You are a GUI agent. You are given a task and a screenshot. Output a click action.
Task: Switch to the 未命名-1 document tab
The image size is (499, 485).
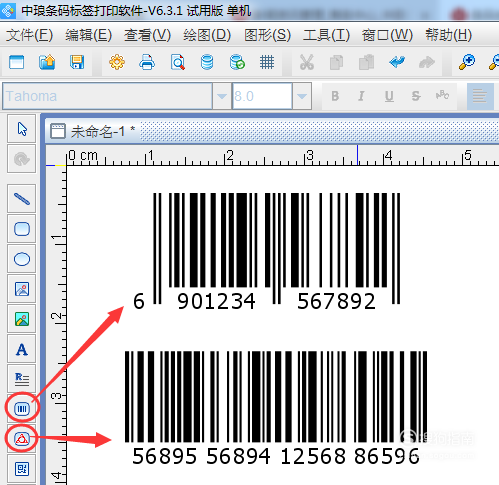click(x=93, y=131)
